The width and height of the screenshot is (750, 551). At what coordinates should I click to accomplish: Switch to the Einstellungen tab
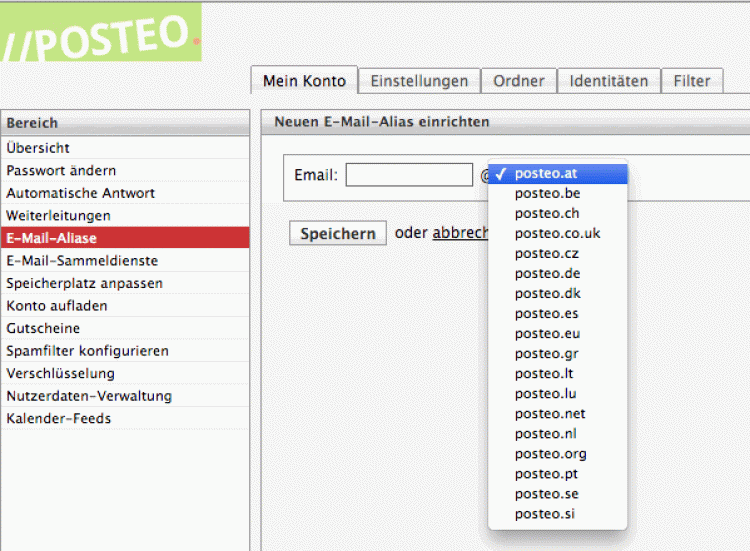click(x=419, y=81)
